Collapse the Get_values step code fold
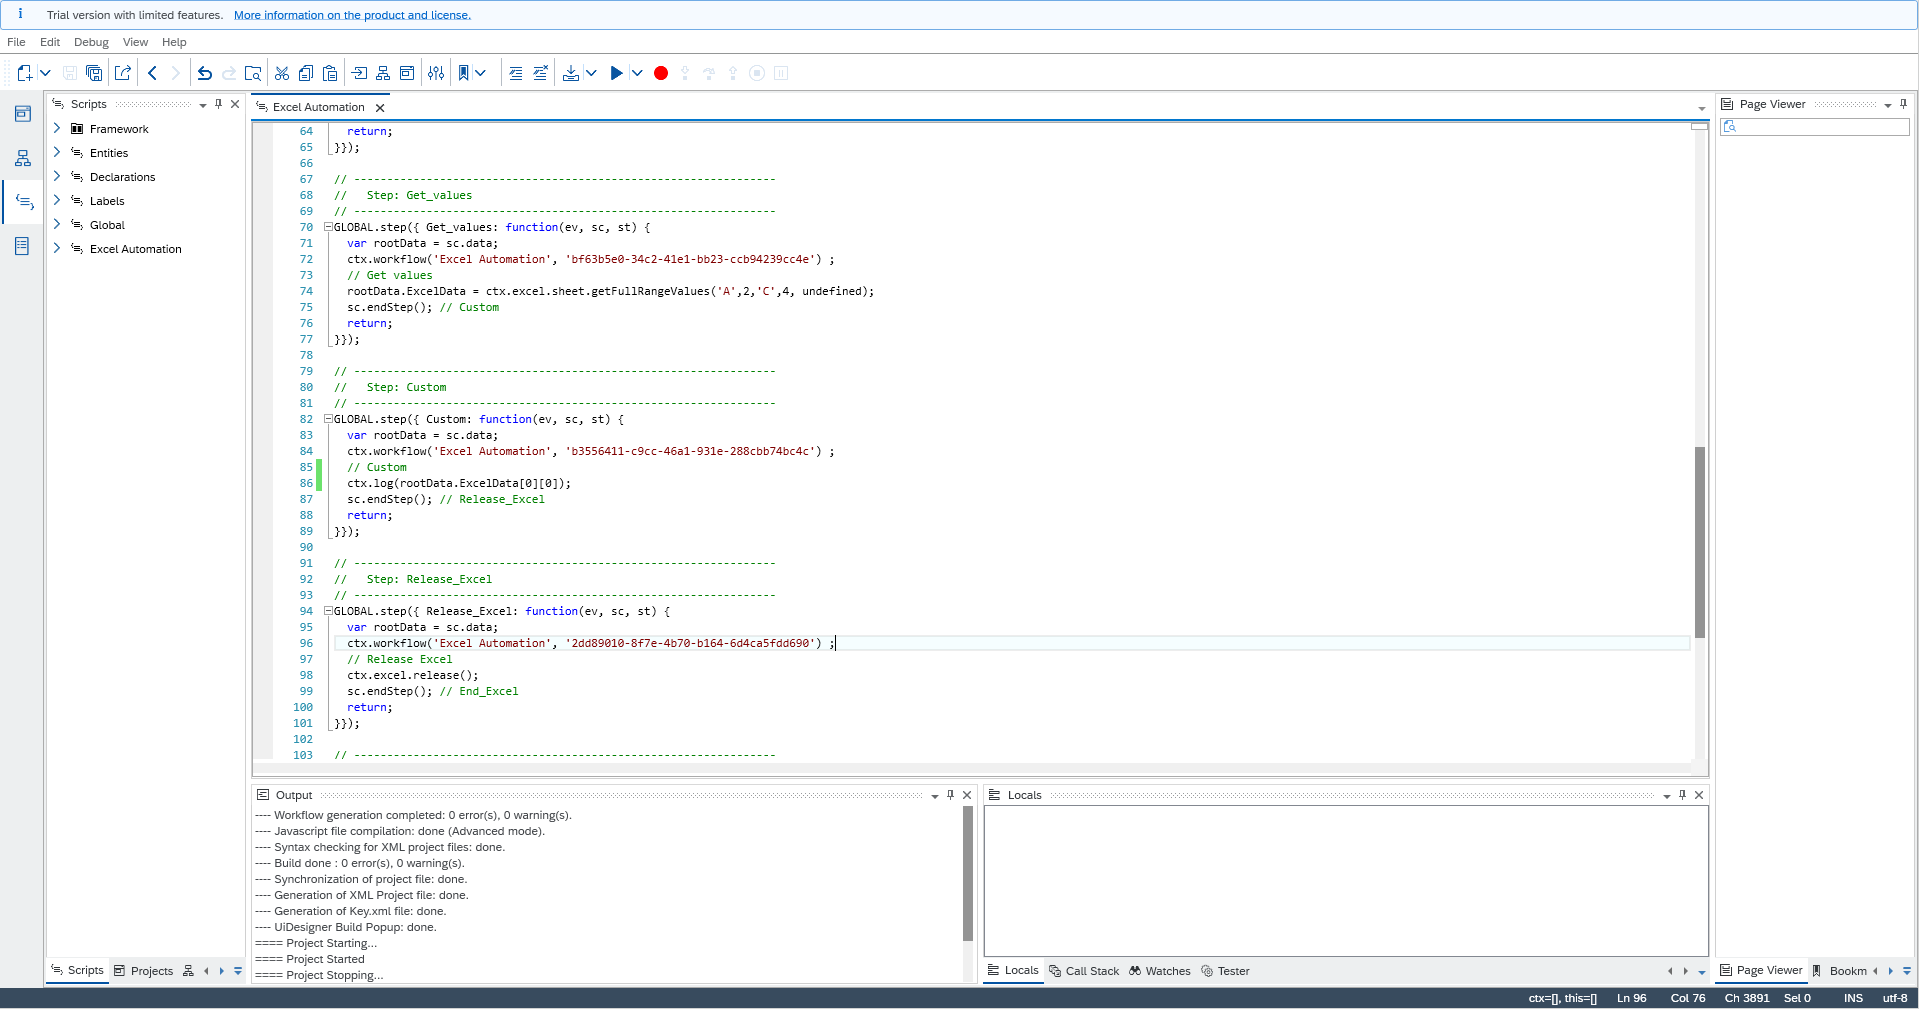 point(328,227)
